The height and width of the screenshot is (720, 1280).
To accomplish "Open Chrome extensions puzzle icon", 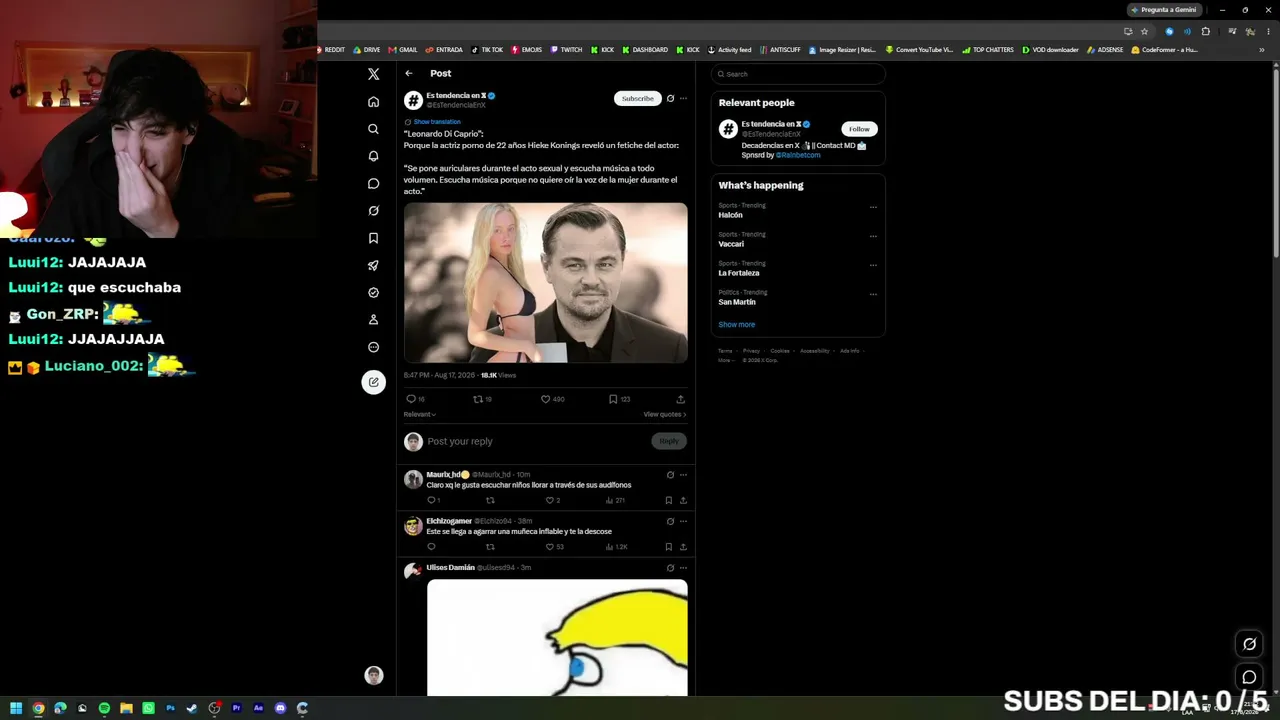I will click(1205, 31).
